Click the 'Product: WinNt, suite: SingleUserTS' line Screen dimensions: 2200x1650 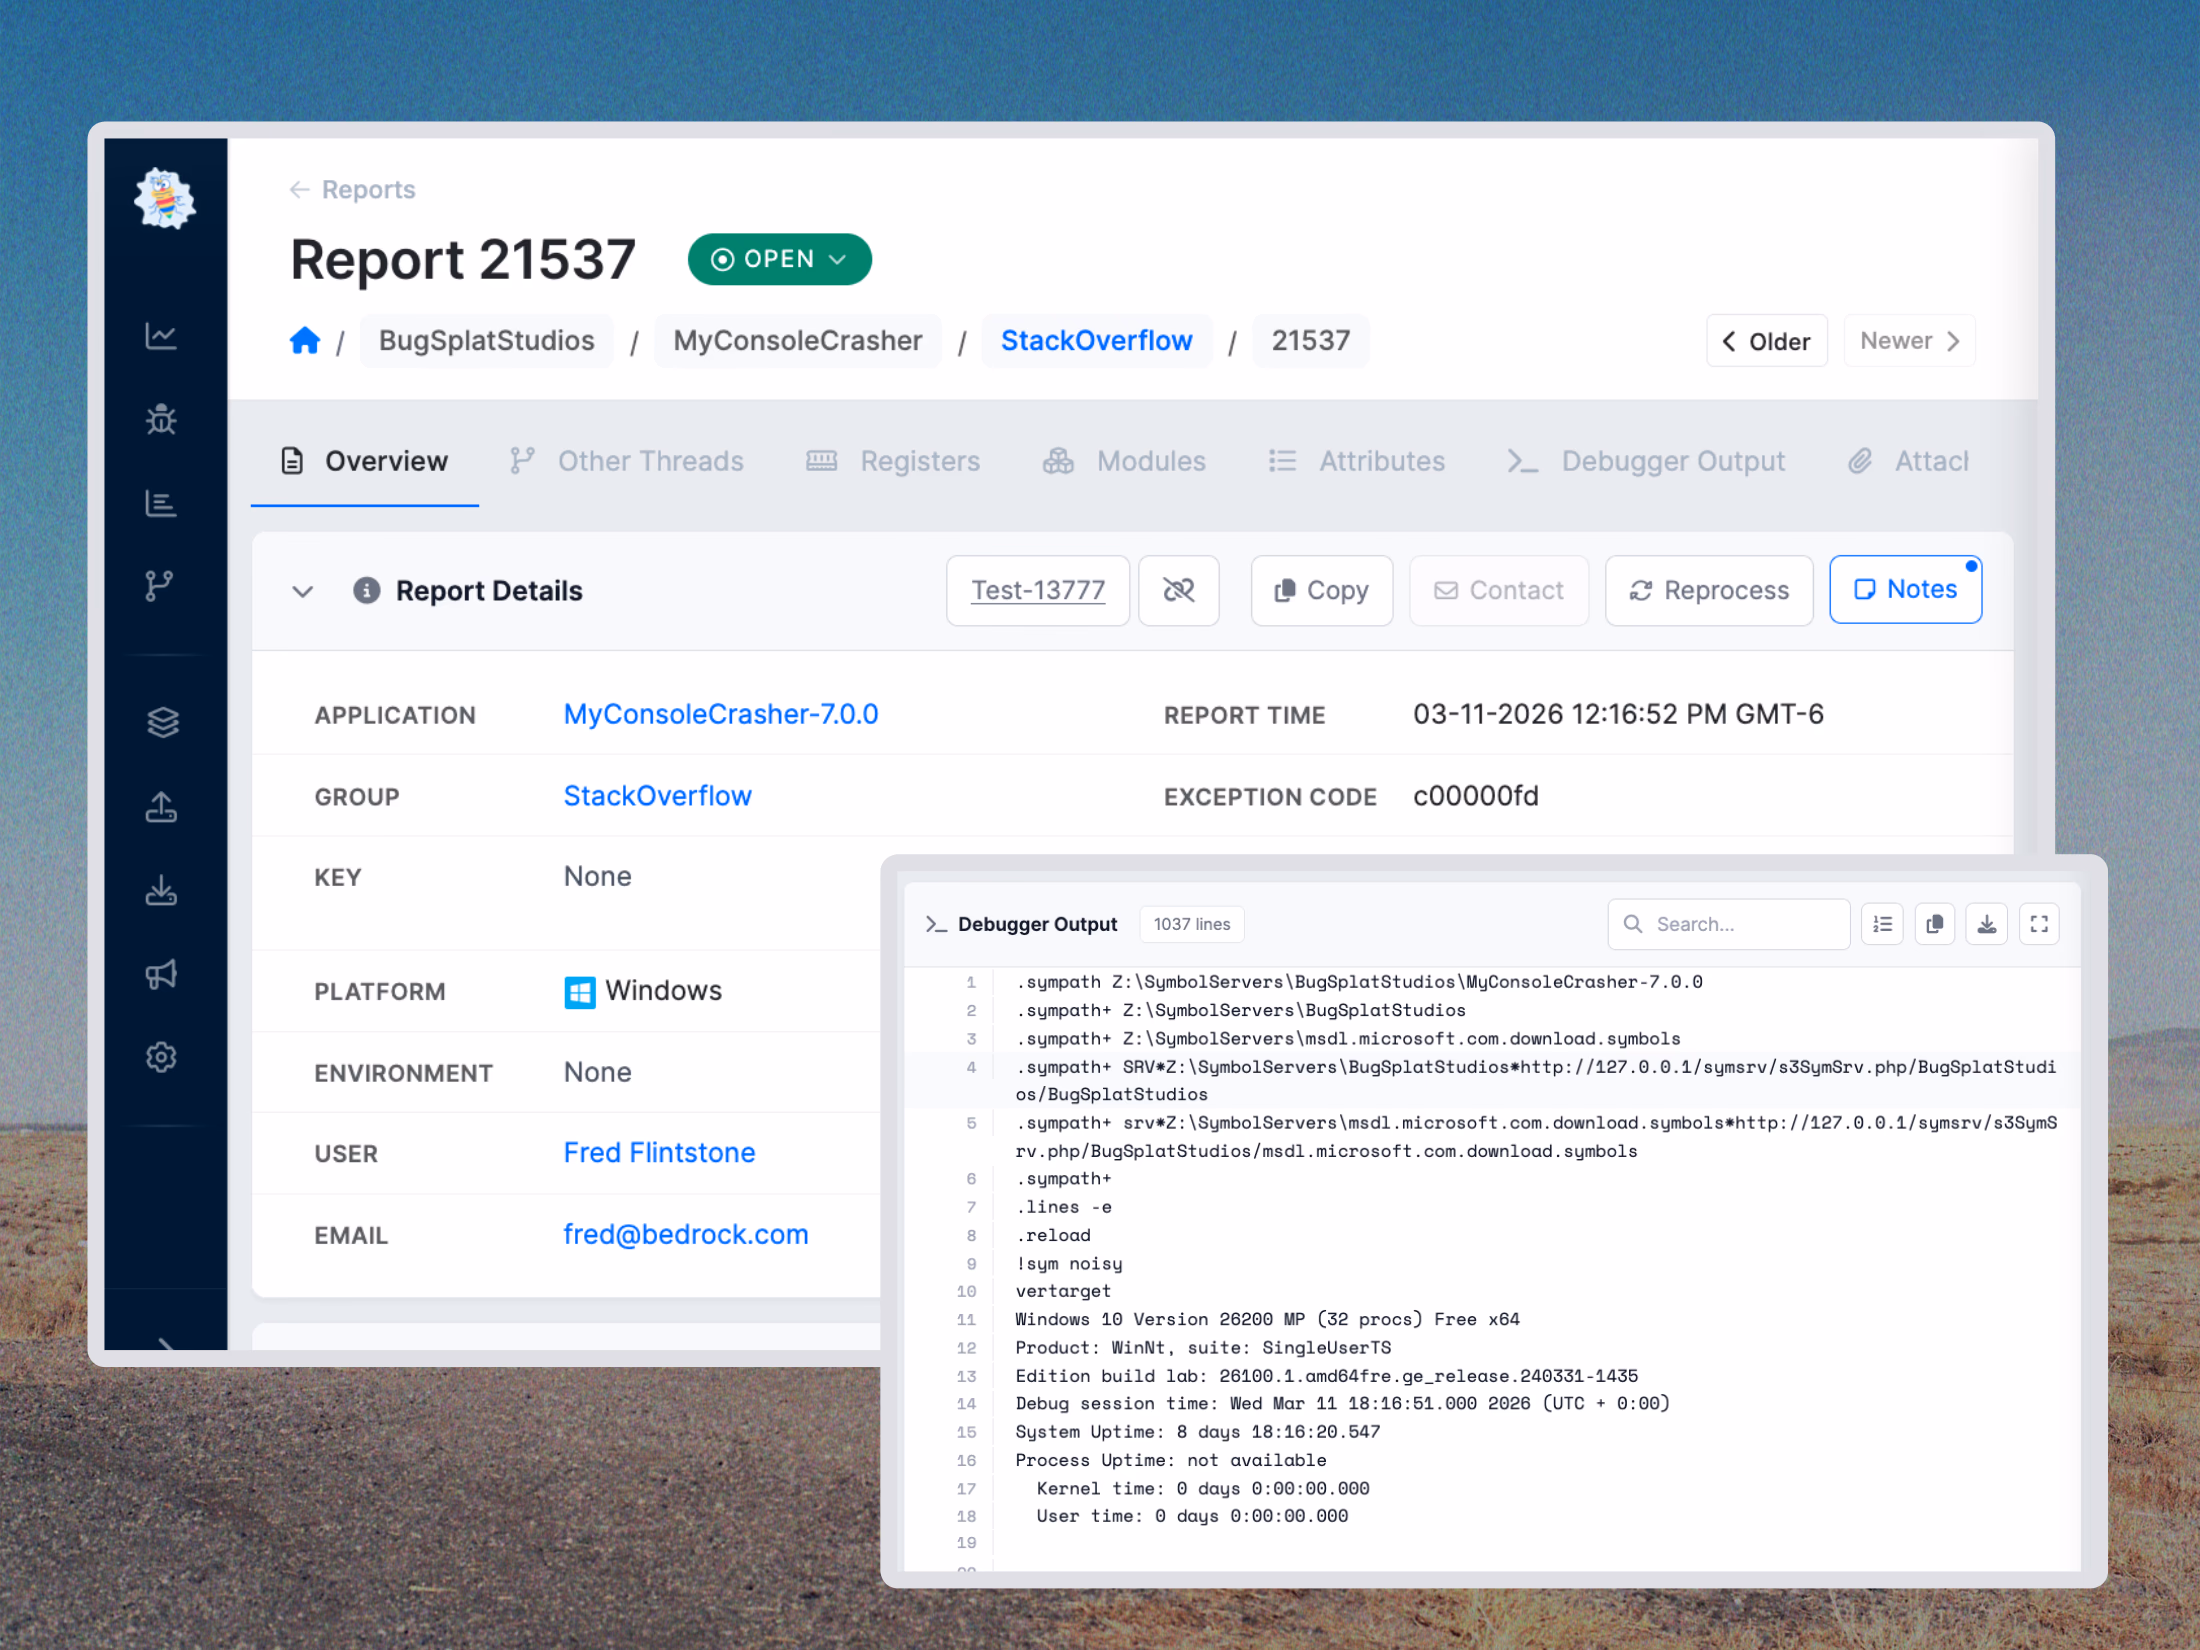(x=1203, y=1347)
